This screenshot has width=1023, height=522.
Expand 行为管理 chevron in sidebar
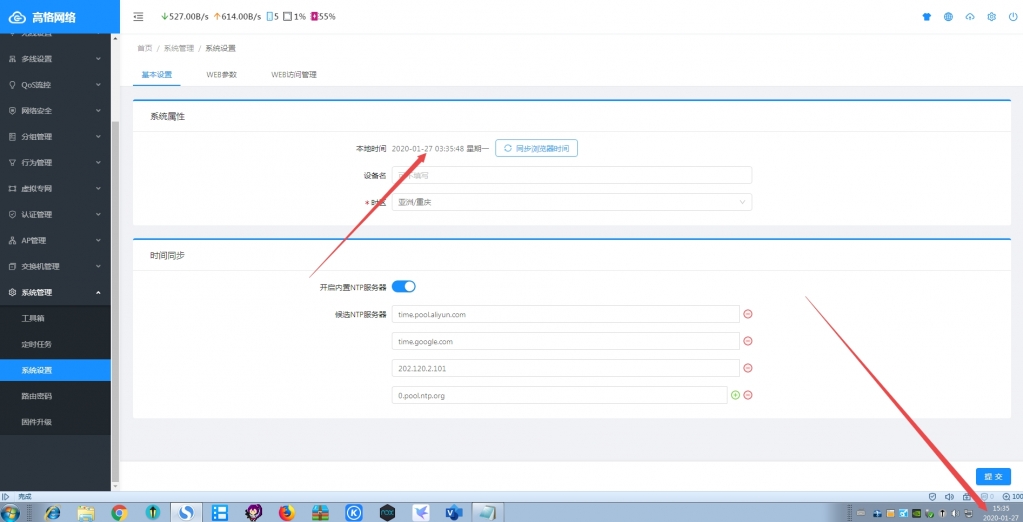point(98,162)
